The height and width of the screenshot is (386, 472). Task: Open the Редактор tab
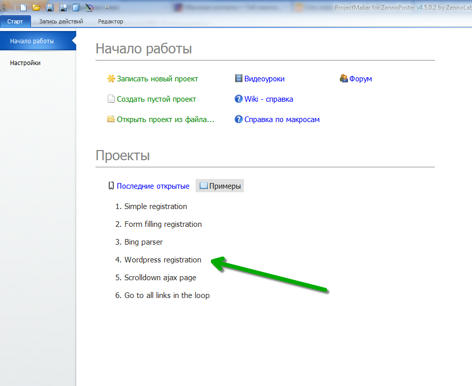point(110,21)
